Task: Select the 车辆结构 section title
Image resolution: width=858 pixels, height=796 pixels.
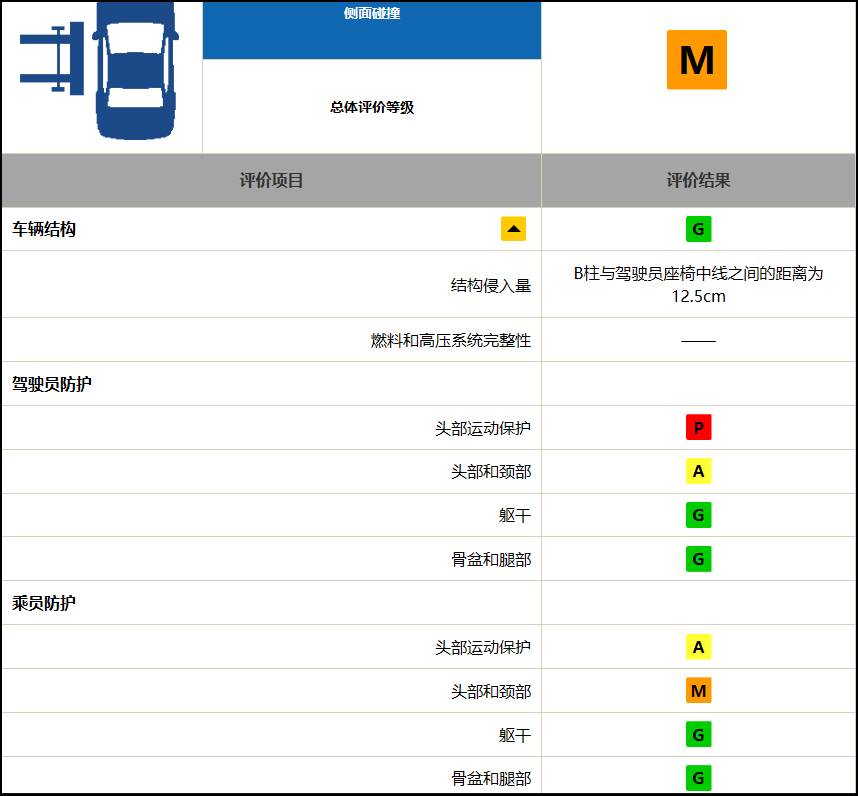Action: [44, 229]
